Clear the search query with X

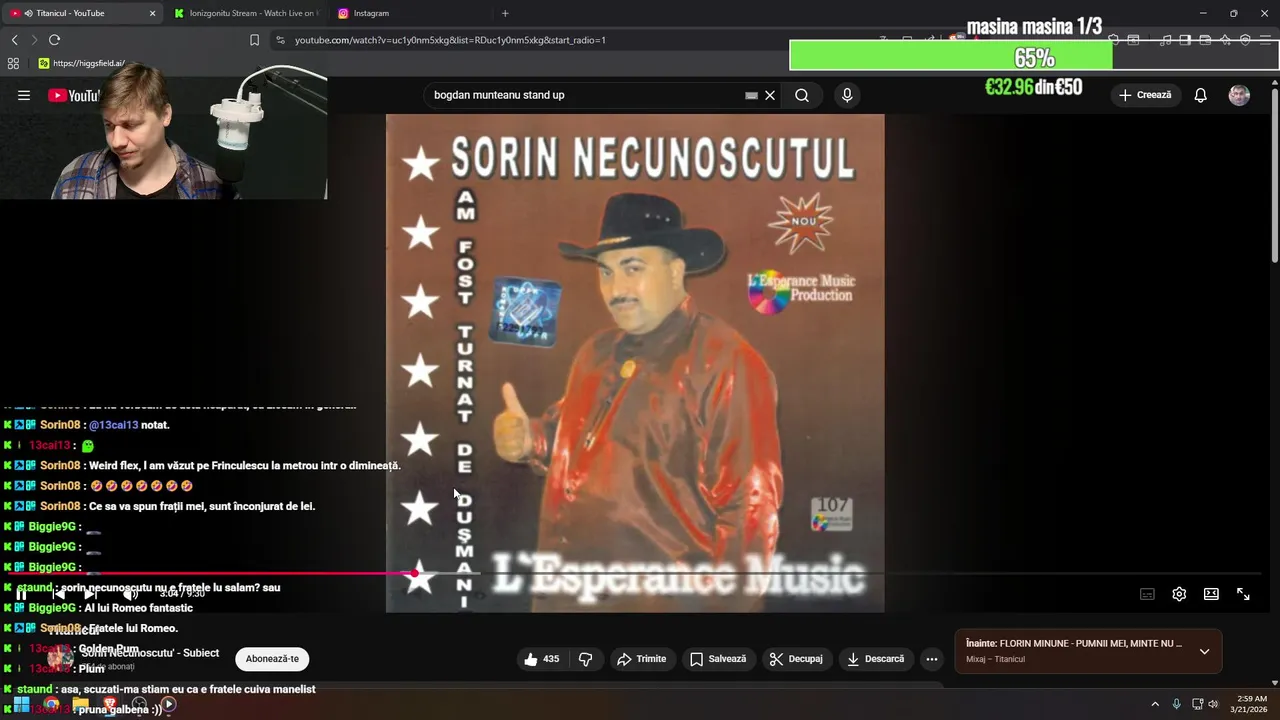770,95
